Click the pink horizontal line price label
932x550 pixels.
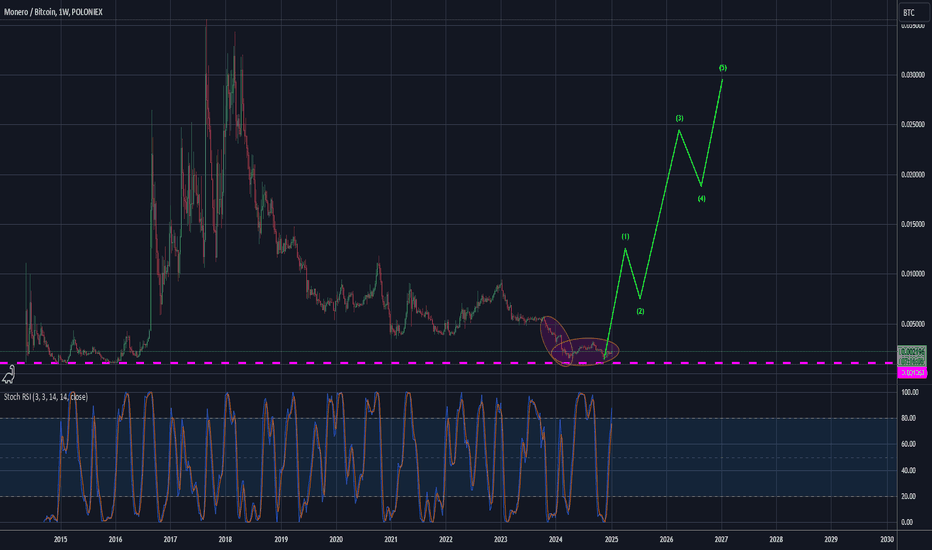pos(912,373)
